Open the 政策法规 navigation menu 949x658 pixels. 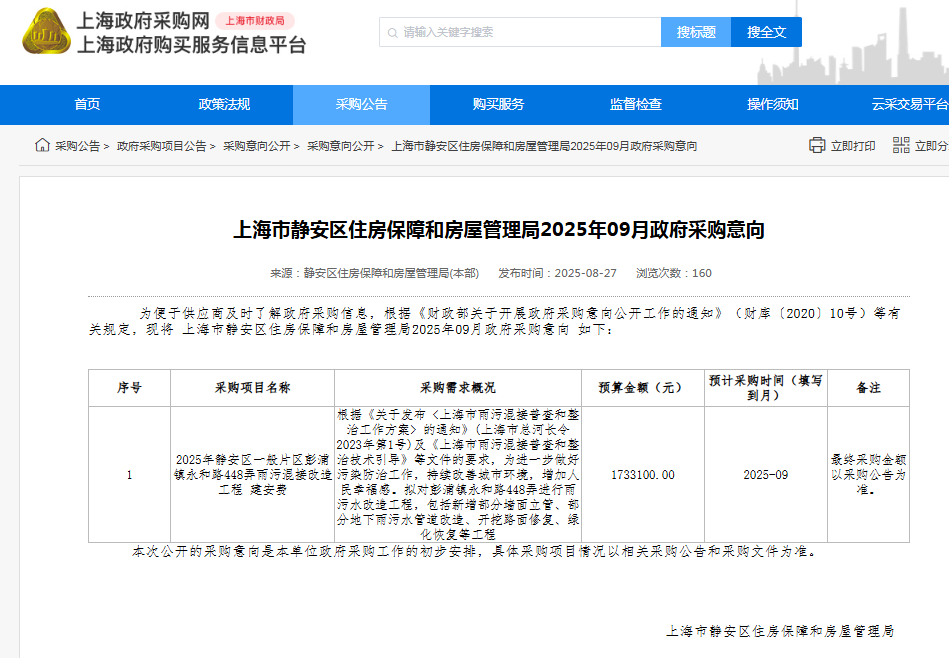224,105
